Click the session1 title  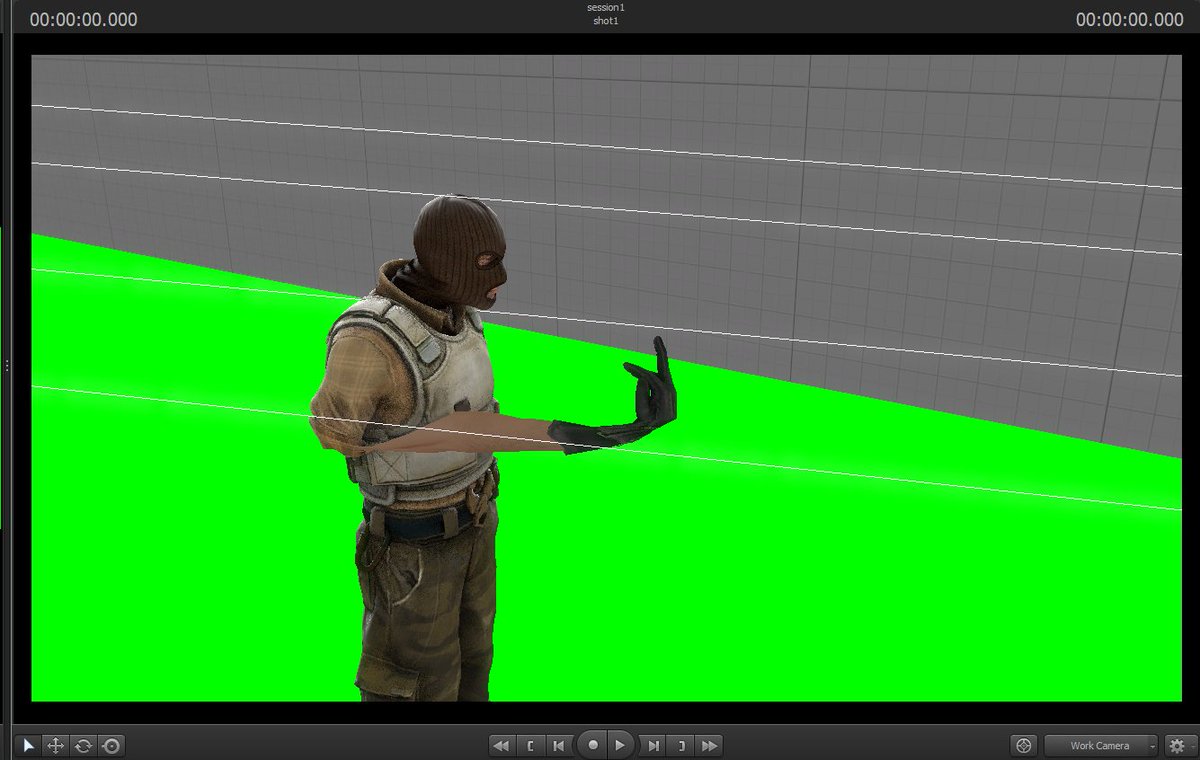605,6
